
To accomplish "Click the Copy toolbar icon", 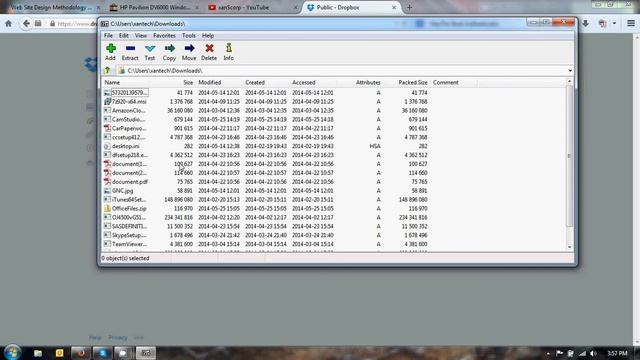I will click(x=169, y=52).
